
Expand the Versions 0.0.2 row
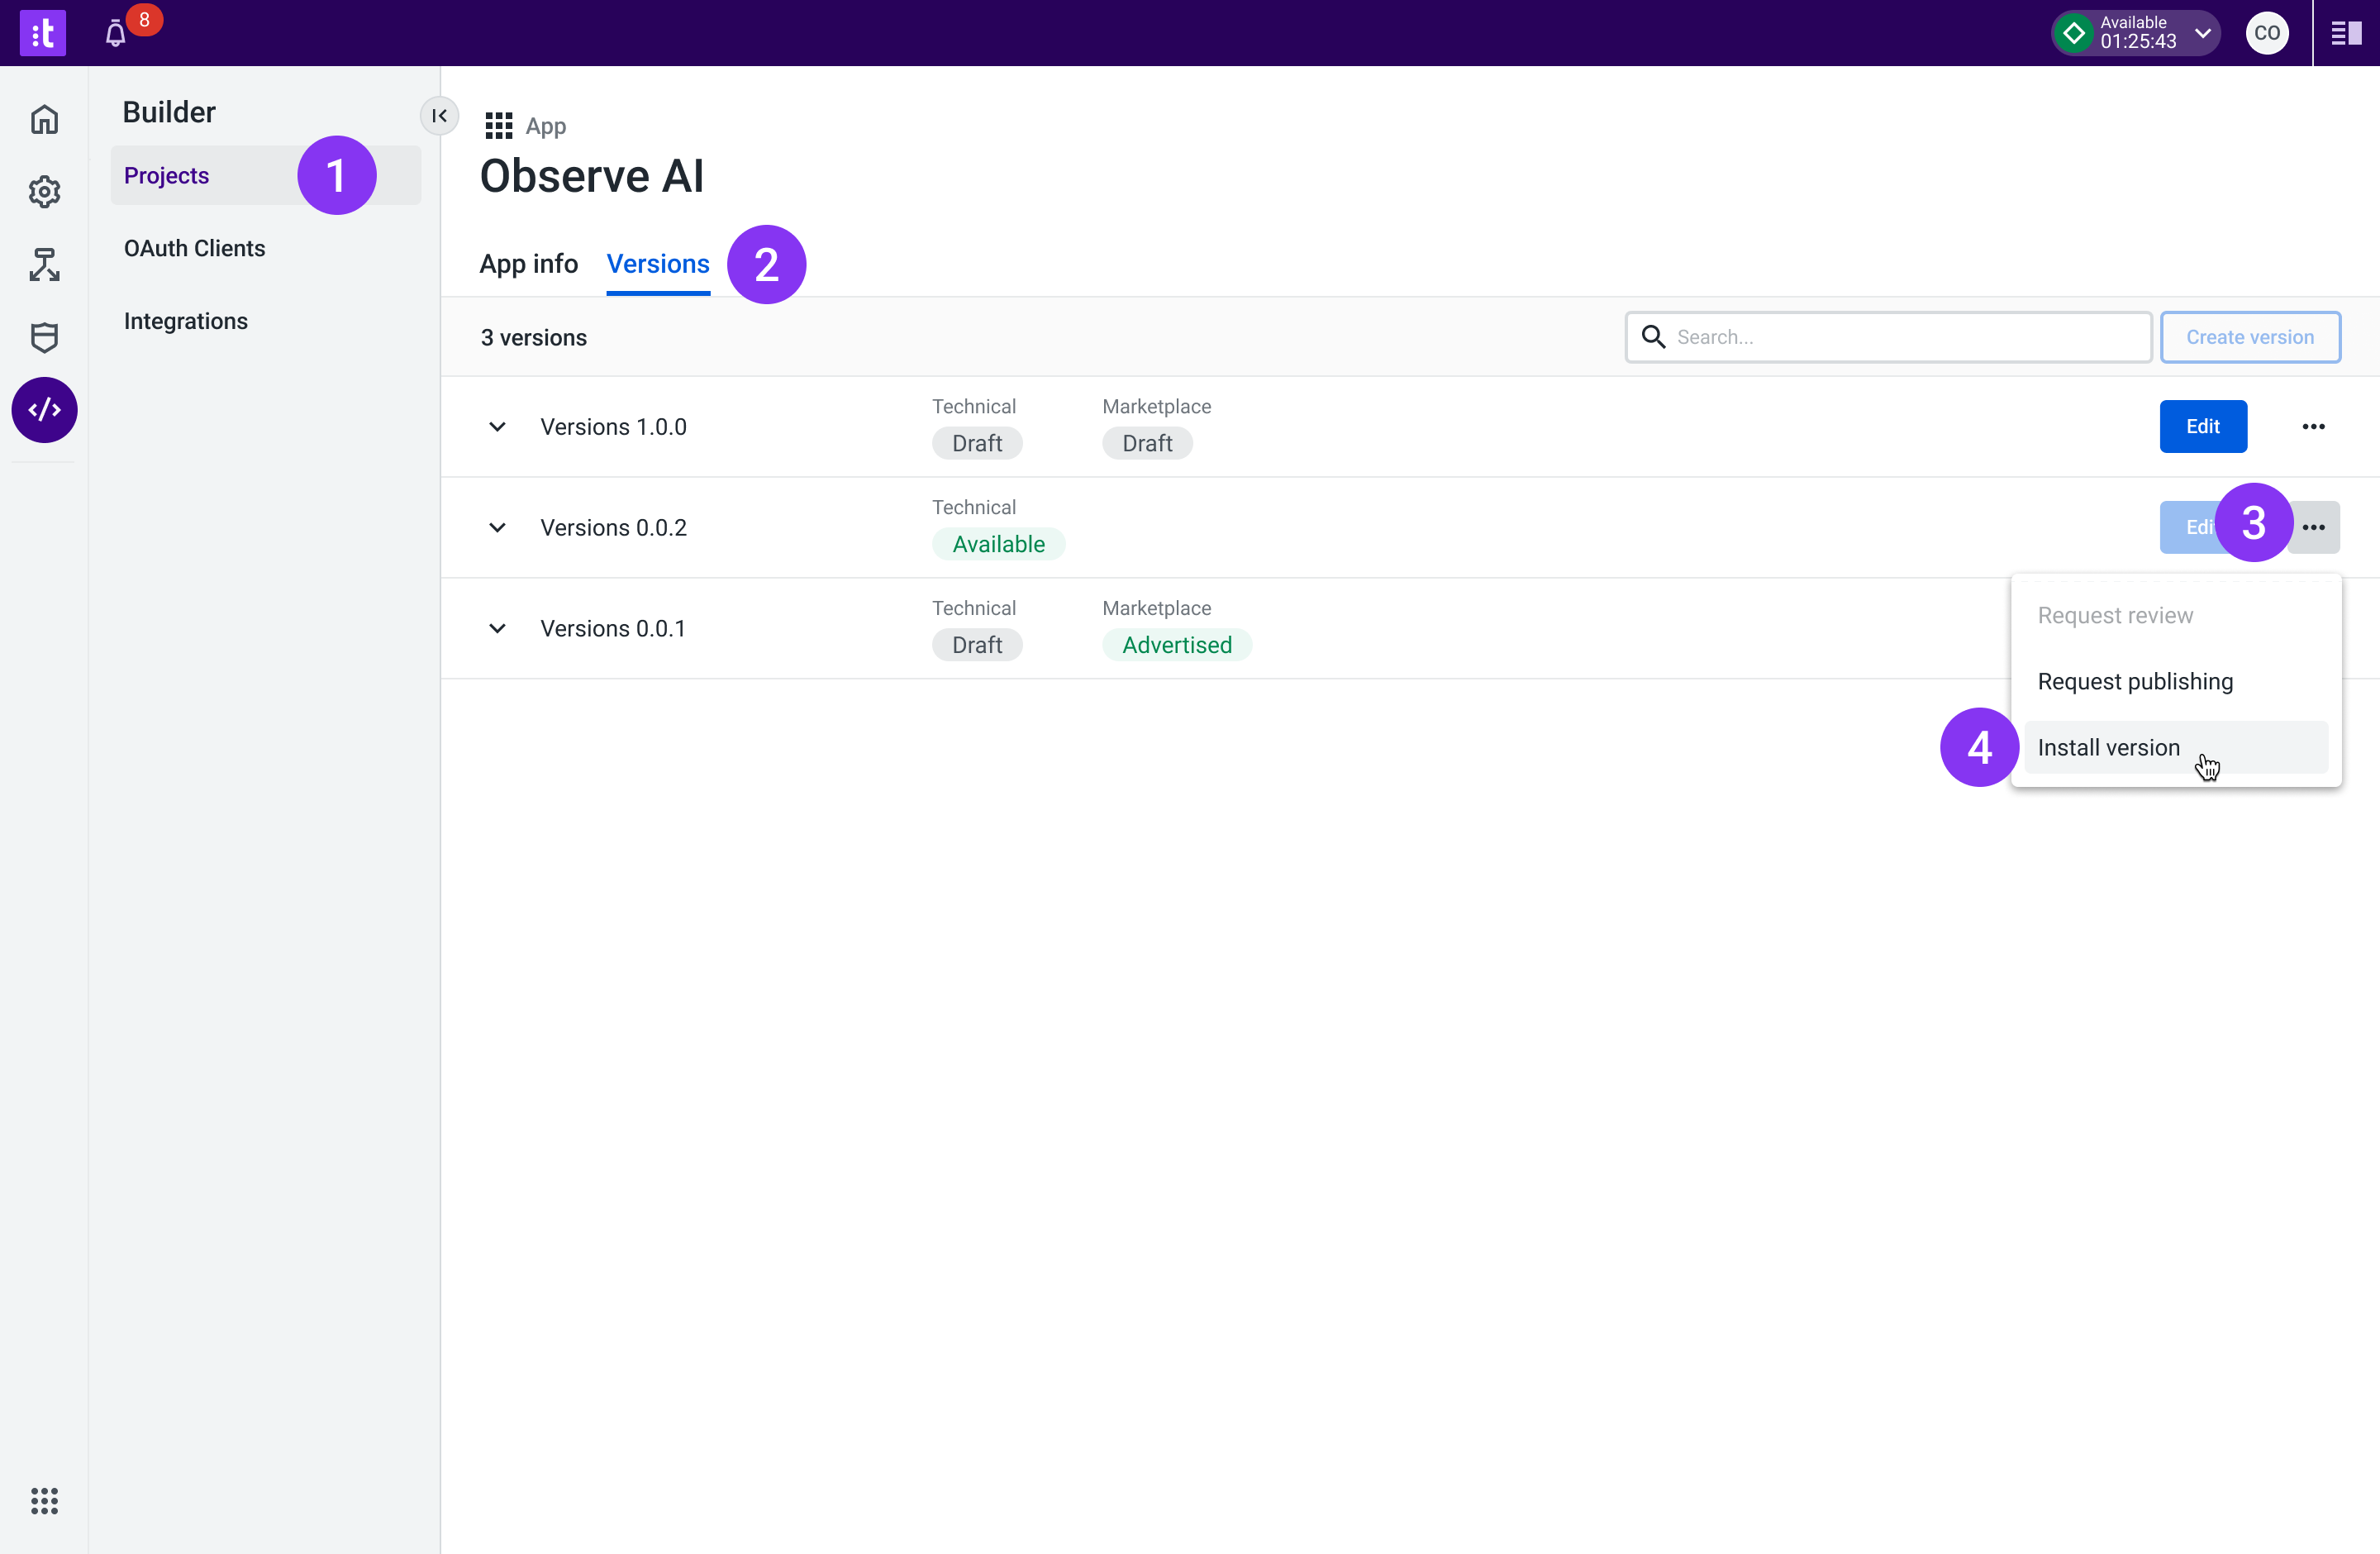pyautogui.click(x=497, y=528)
